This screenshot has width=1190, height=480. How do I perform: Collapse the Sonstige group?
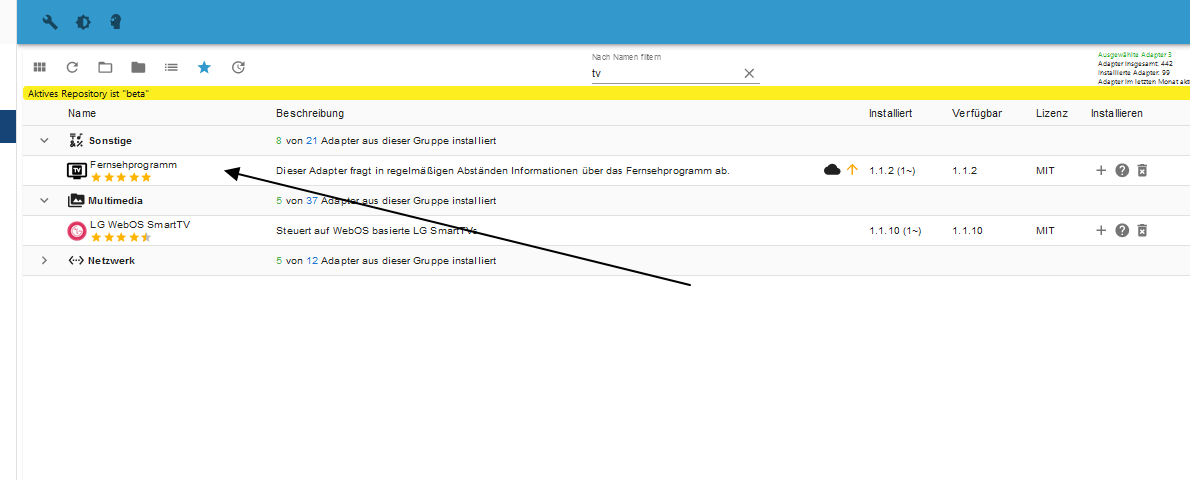click(44, 141)
